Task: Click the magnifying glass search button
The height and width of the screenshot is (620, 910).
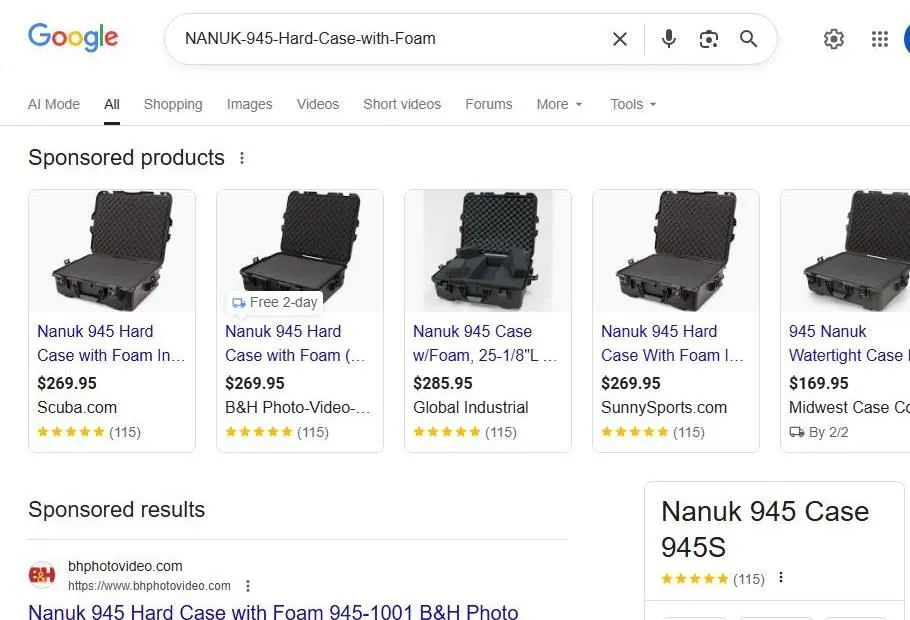Action: point(749,39)
